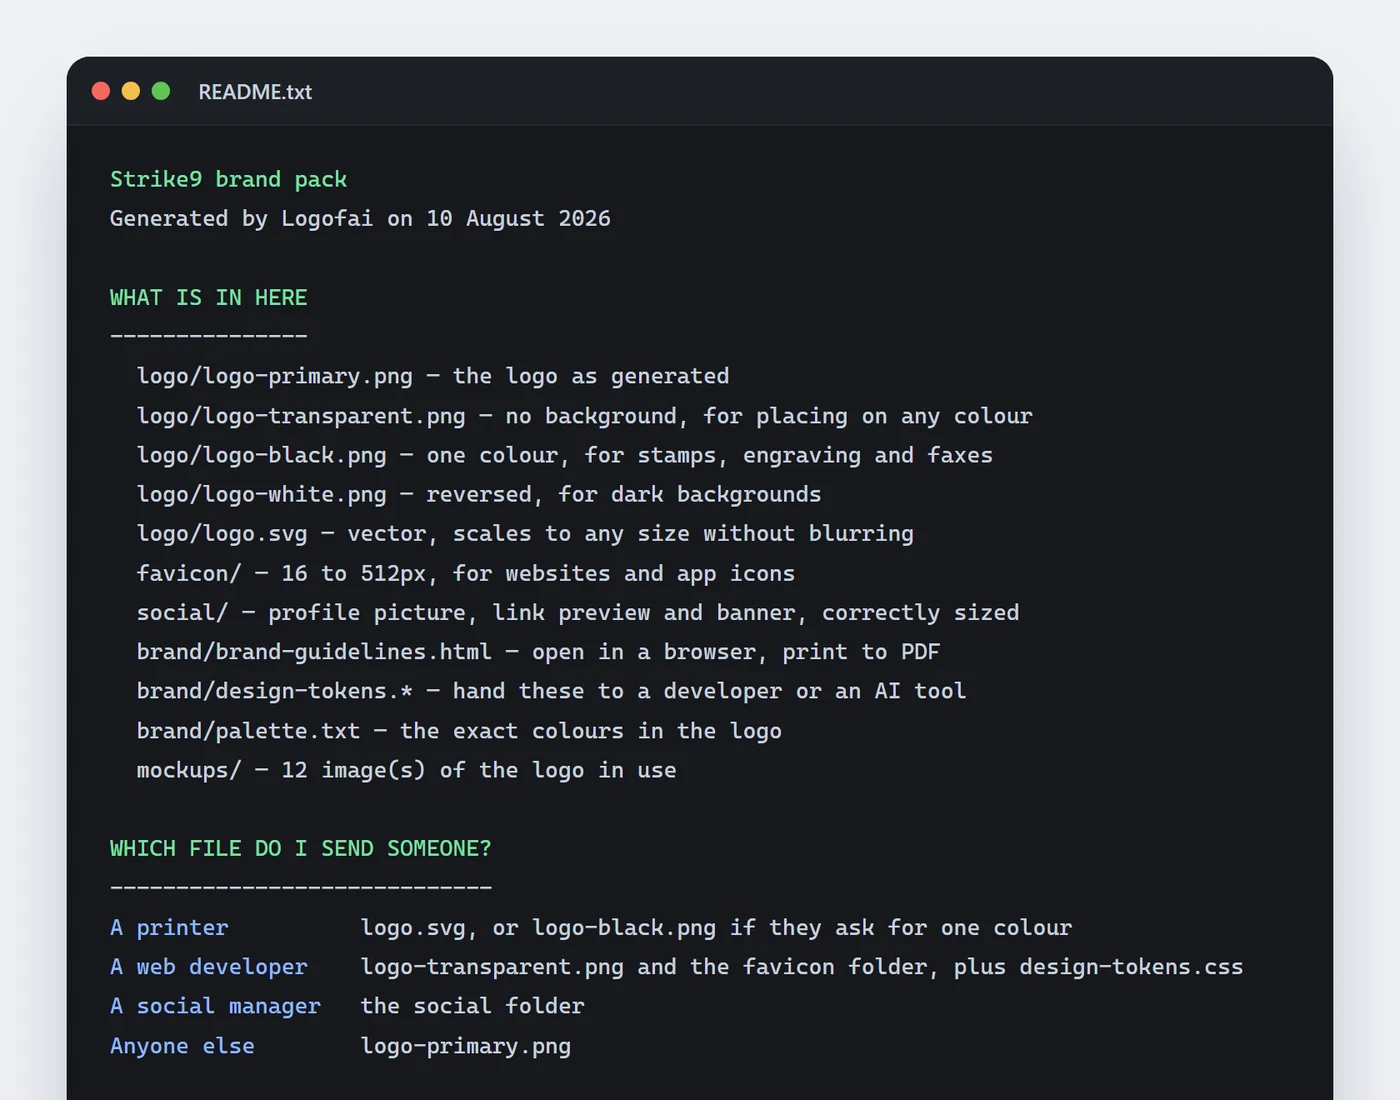The width and height of the screenshot is (1400, 1100).
Task: Click the red close dot
Action: pyautogui.click(x=101, y=91)
